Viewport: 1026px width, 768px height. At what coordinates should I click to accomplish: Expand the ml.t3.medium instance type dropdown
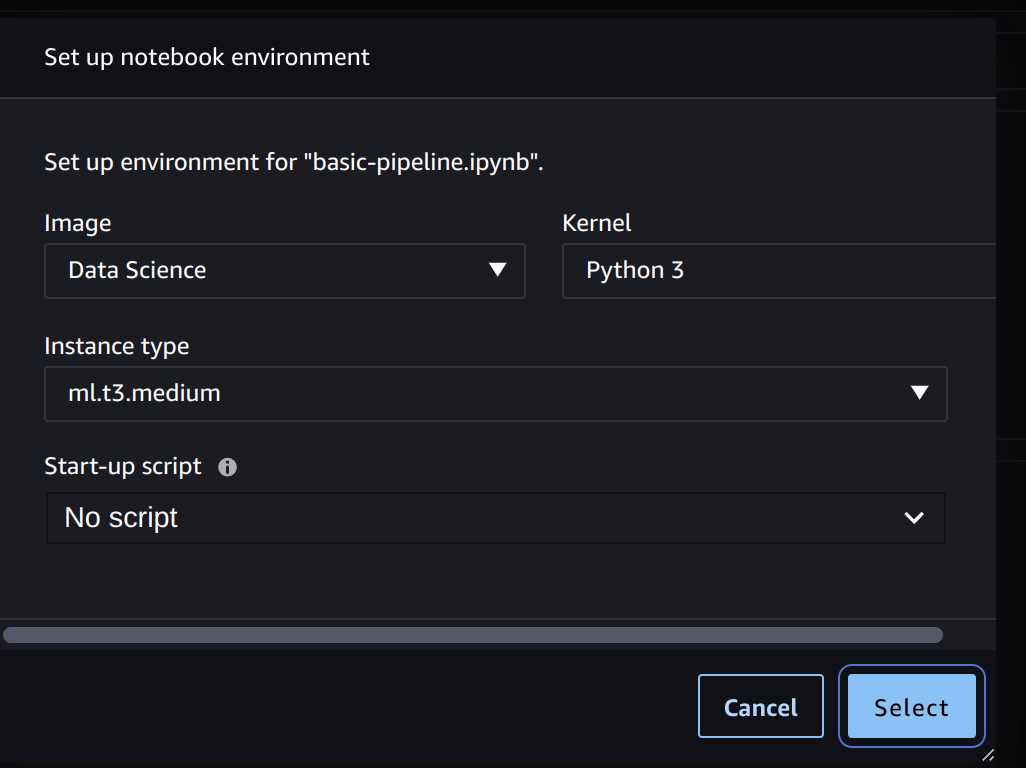(x=495, y=394)
